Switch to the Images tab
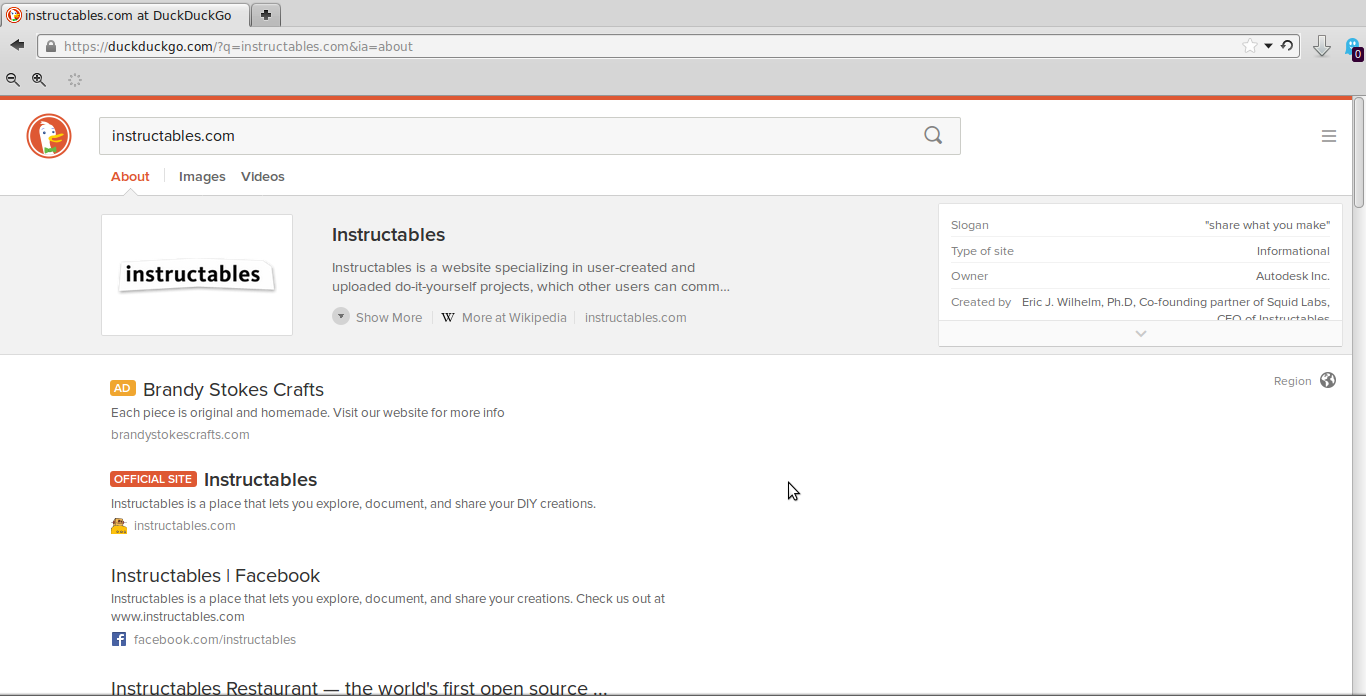 [202, 176]
